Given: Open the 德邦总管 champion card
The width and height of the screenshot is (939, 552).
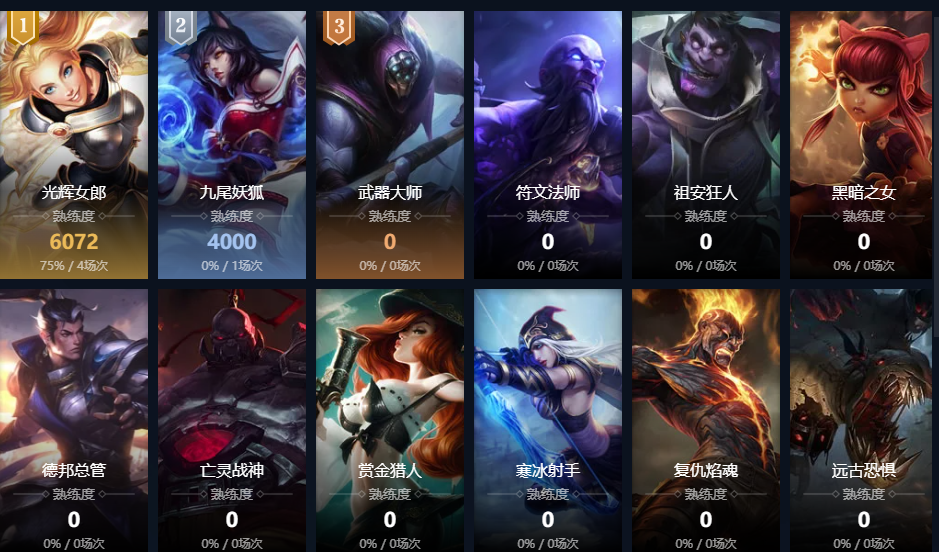Looking at the screenshot, I should tap(74, 421).
